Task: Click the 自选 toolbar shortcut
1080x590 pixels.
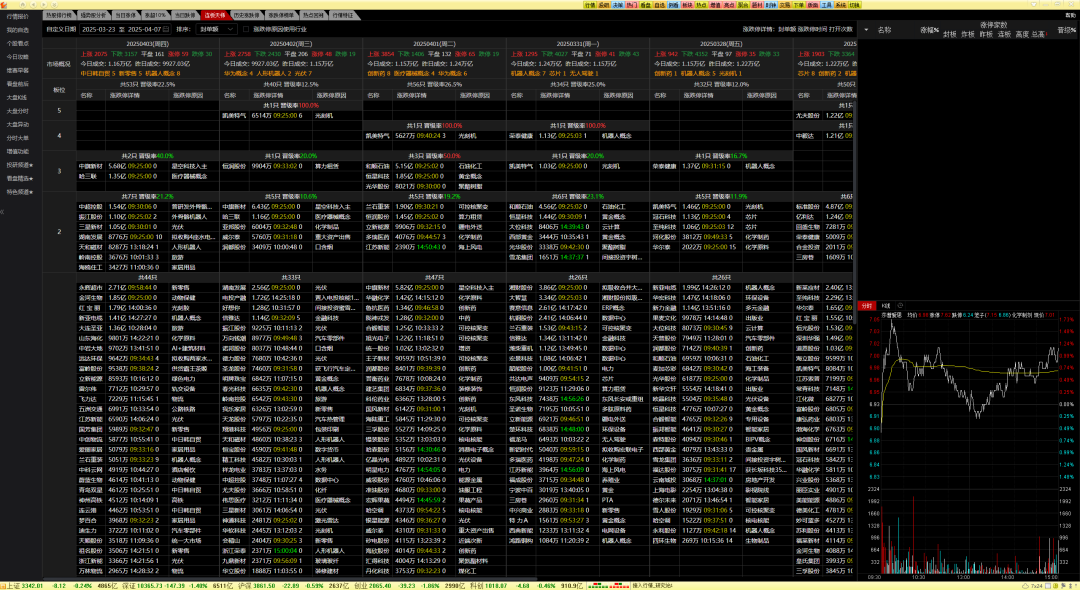Action: click(x=660, y=4)
